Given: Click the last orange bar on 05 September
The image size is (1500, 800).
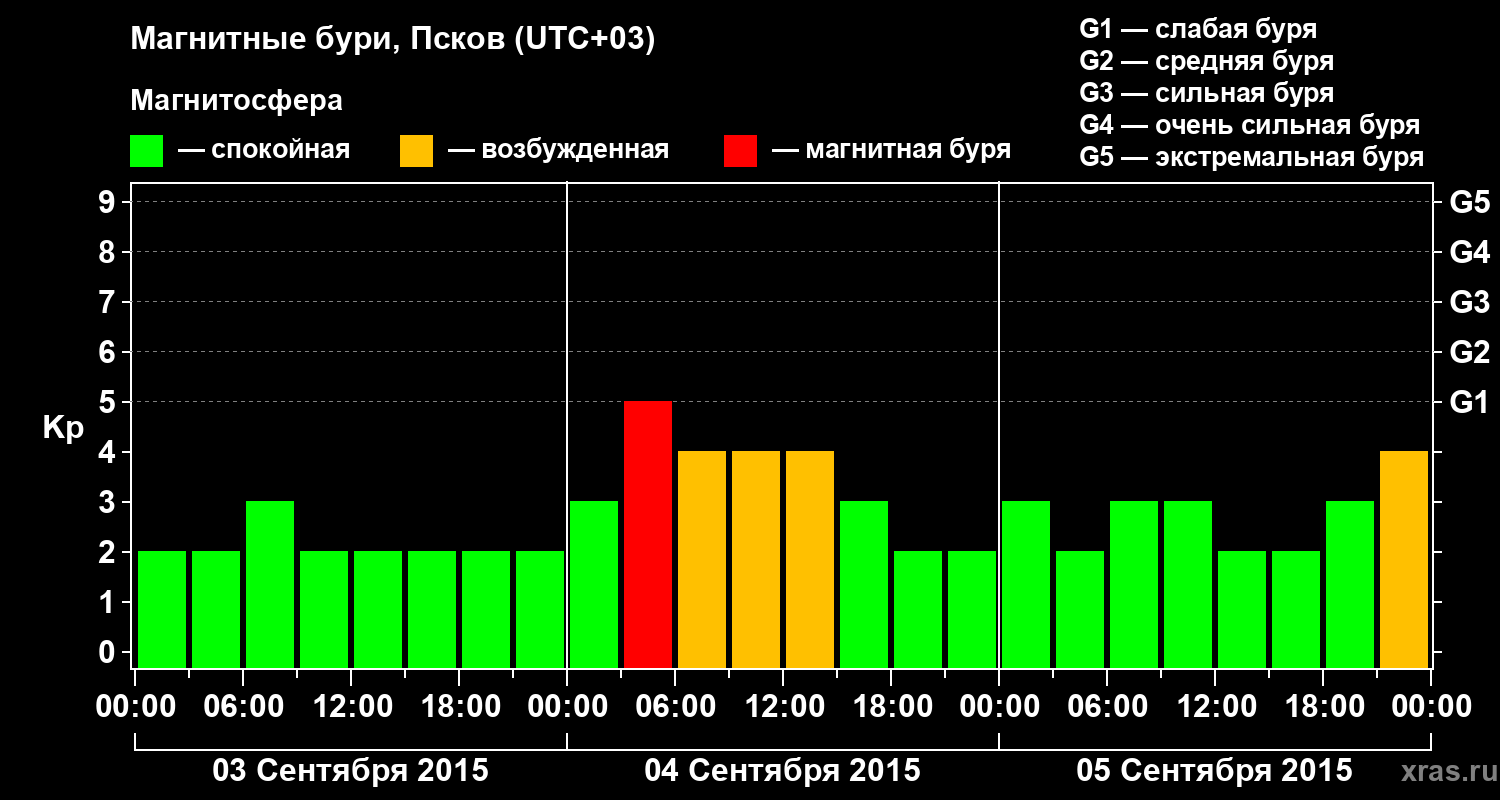Looking at the screenshot, I should [1404, 559].
